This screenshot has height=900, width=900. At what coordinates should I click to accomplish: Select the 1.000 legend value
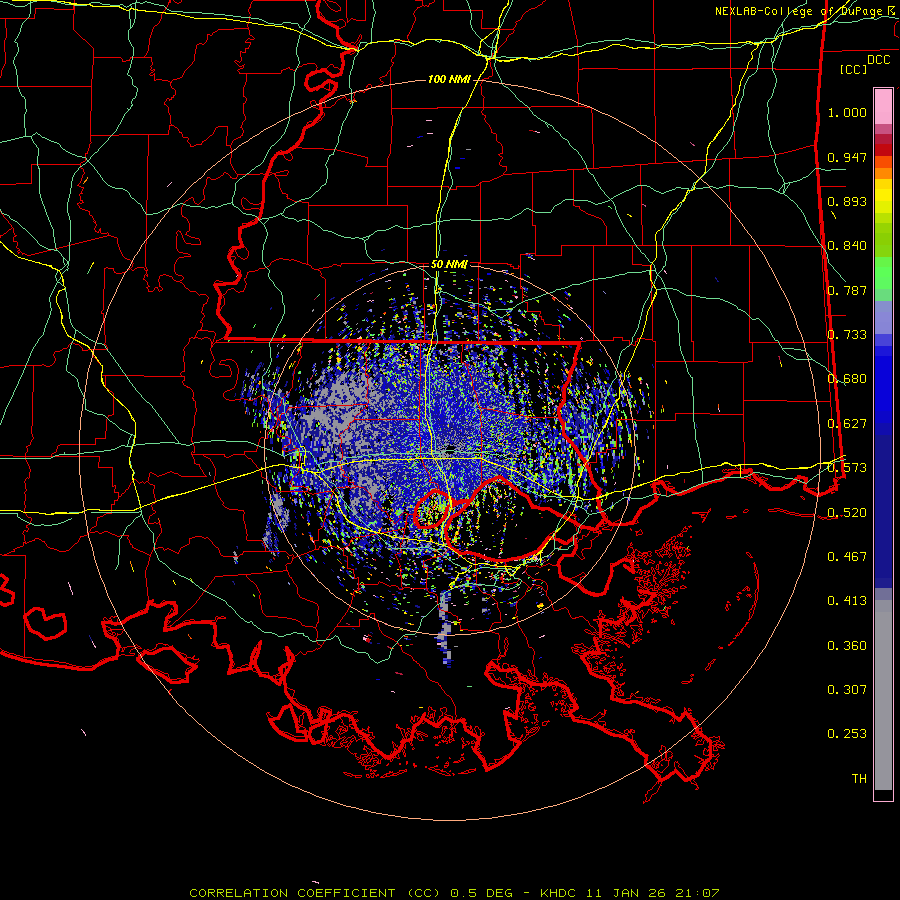point(847,112)
